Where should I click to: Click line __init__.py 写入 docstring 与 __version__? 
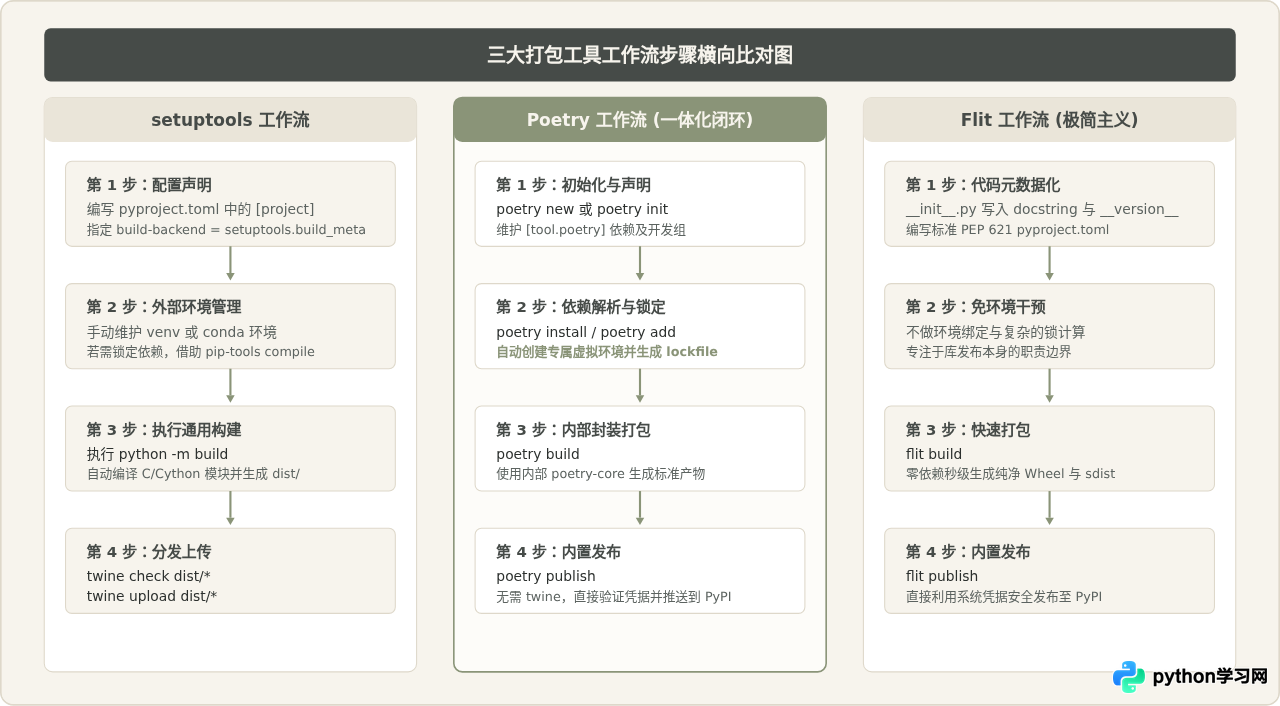coord(1042,209)
